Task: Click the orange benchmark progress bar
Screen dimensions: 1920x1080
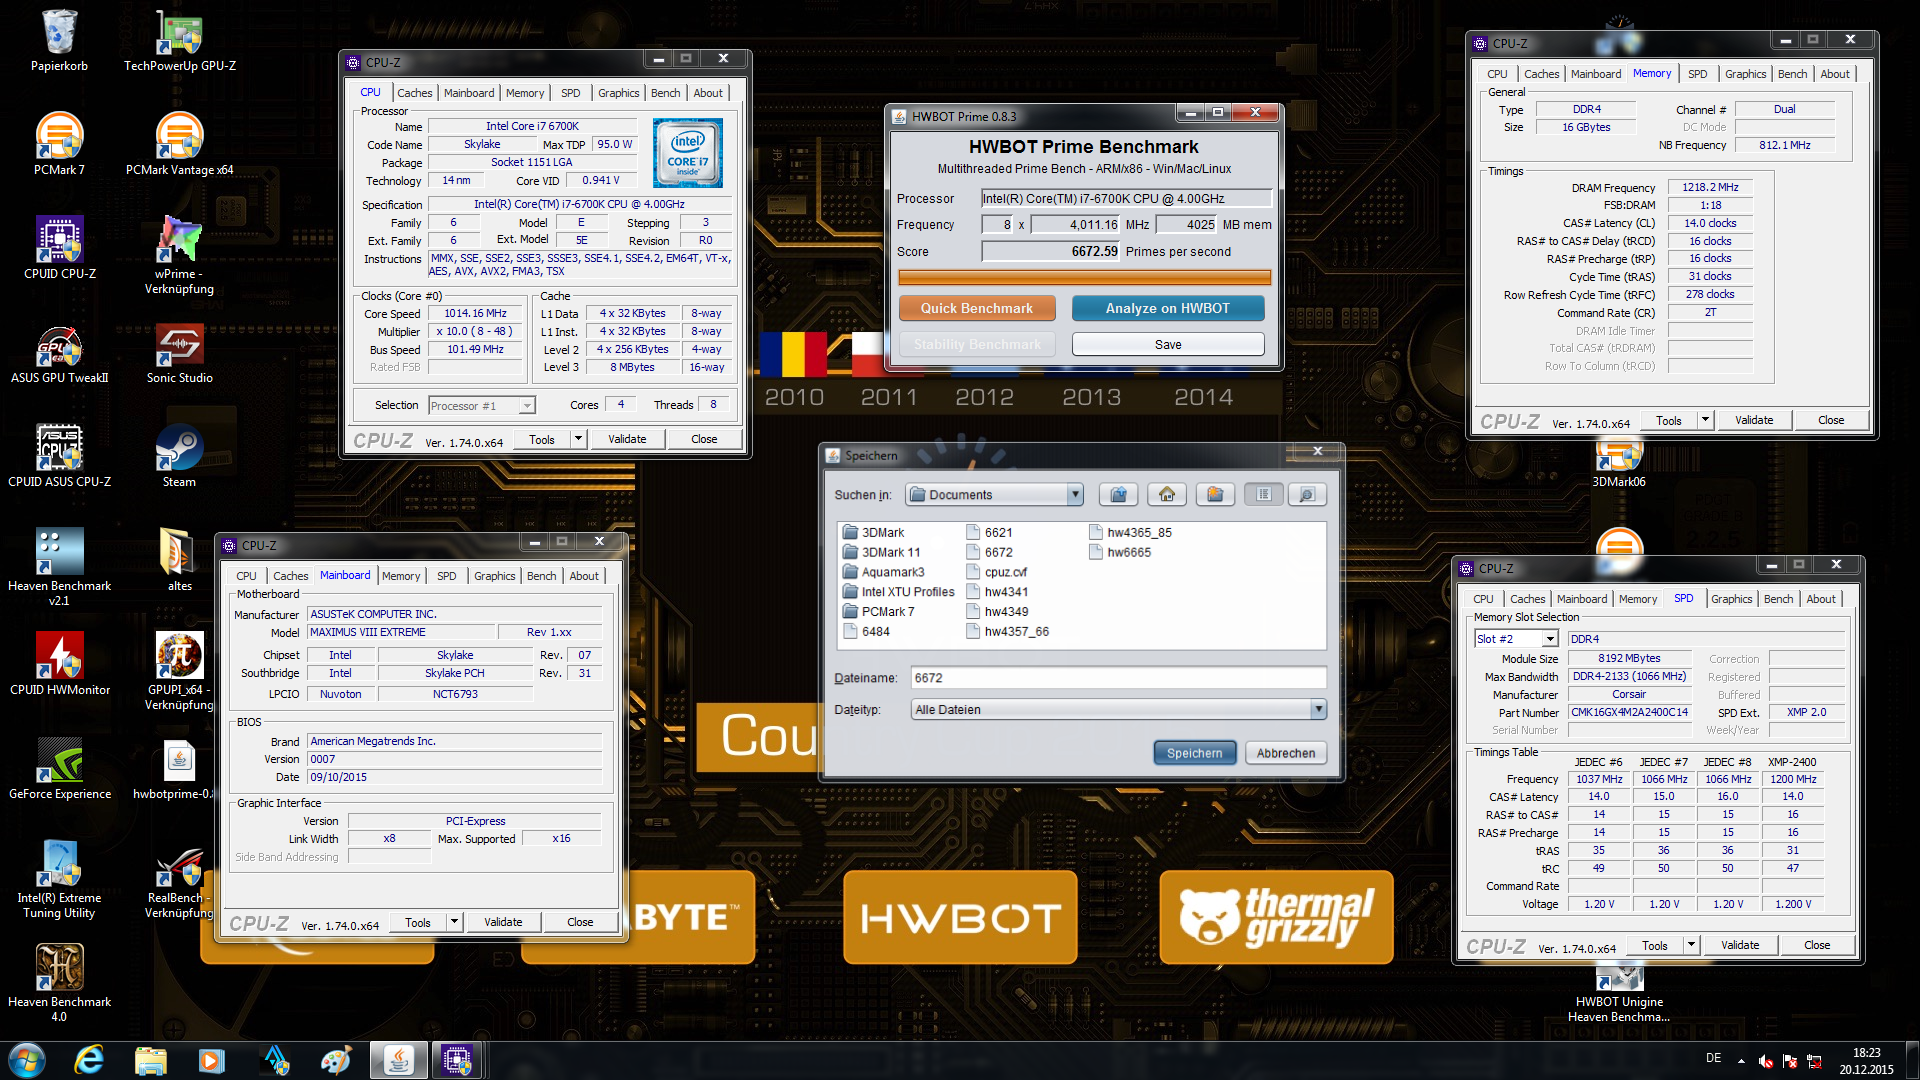Action: point(1084,277)
